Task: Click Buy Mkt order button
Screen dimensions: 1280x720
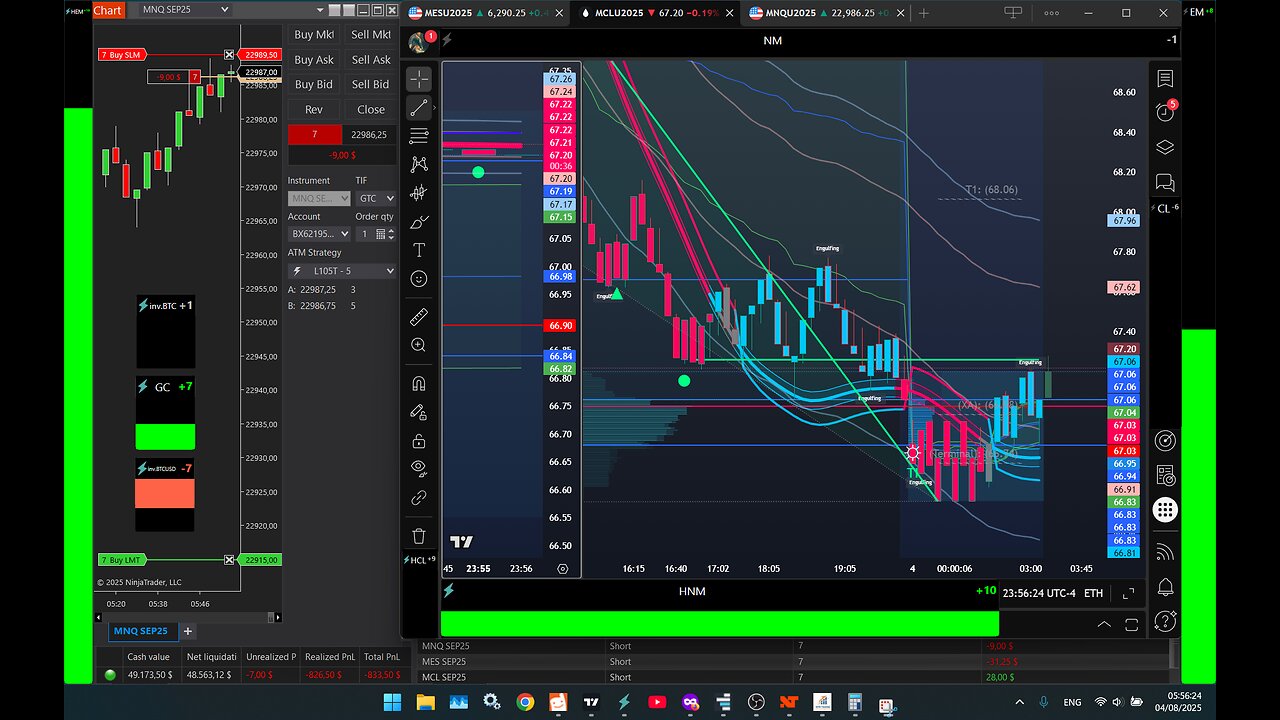Action: click(314, 34)
